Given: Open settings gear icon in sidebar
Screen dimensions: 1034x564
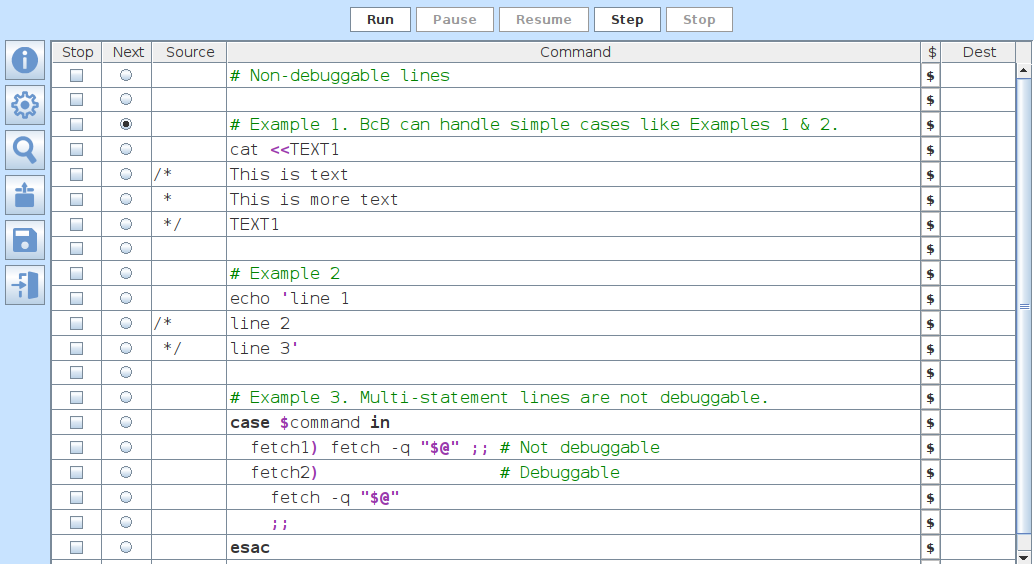Looking at the screenshot, I should [25, 105].
